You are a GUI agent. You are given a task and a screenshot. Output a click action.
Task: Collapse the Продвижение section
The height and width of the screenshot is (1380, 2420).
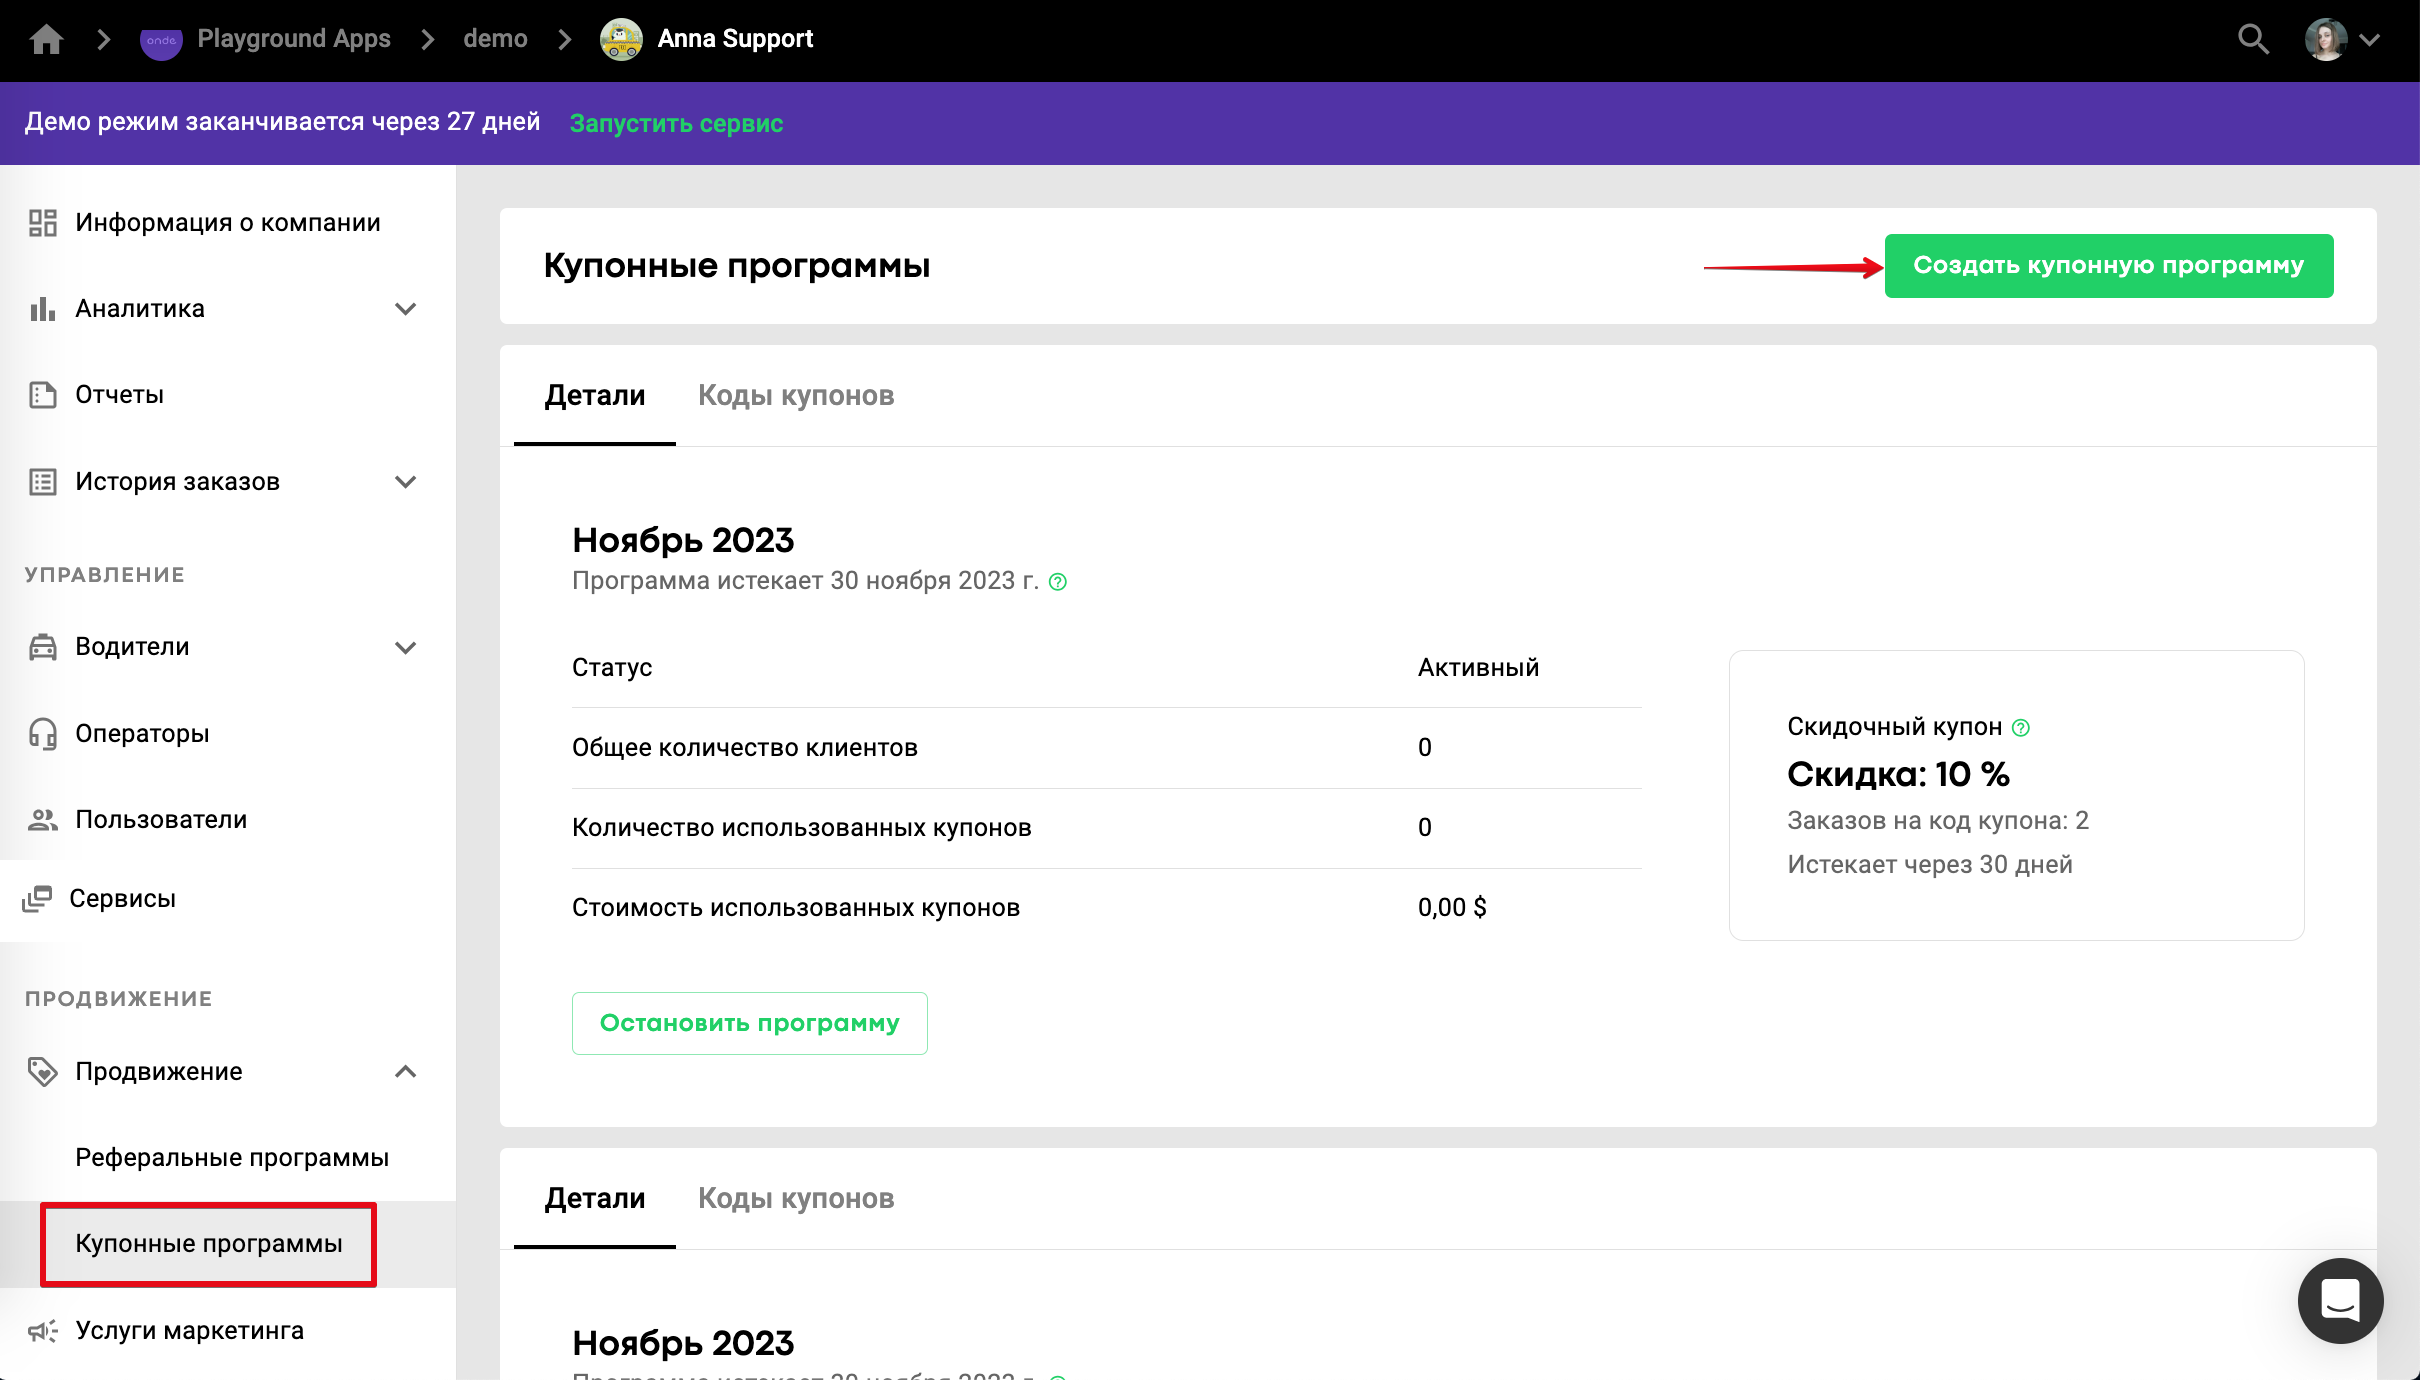point(405,1072)
